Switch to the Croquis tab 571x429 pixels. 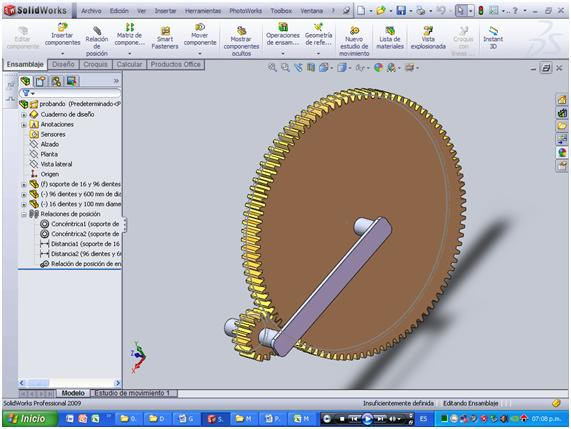pos(95,64)
